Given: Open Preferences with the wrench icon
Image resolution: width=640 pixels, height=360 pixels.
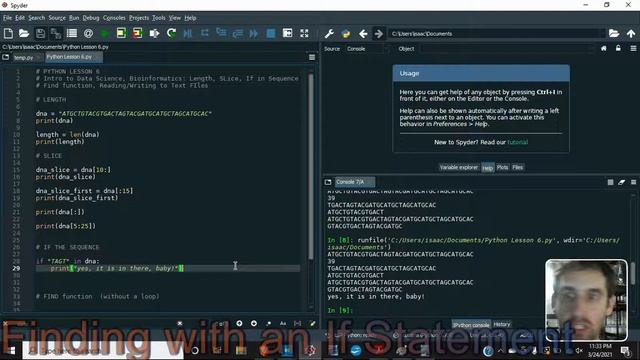Looking at the screenshot, I should tap(329, 34).
